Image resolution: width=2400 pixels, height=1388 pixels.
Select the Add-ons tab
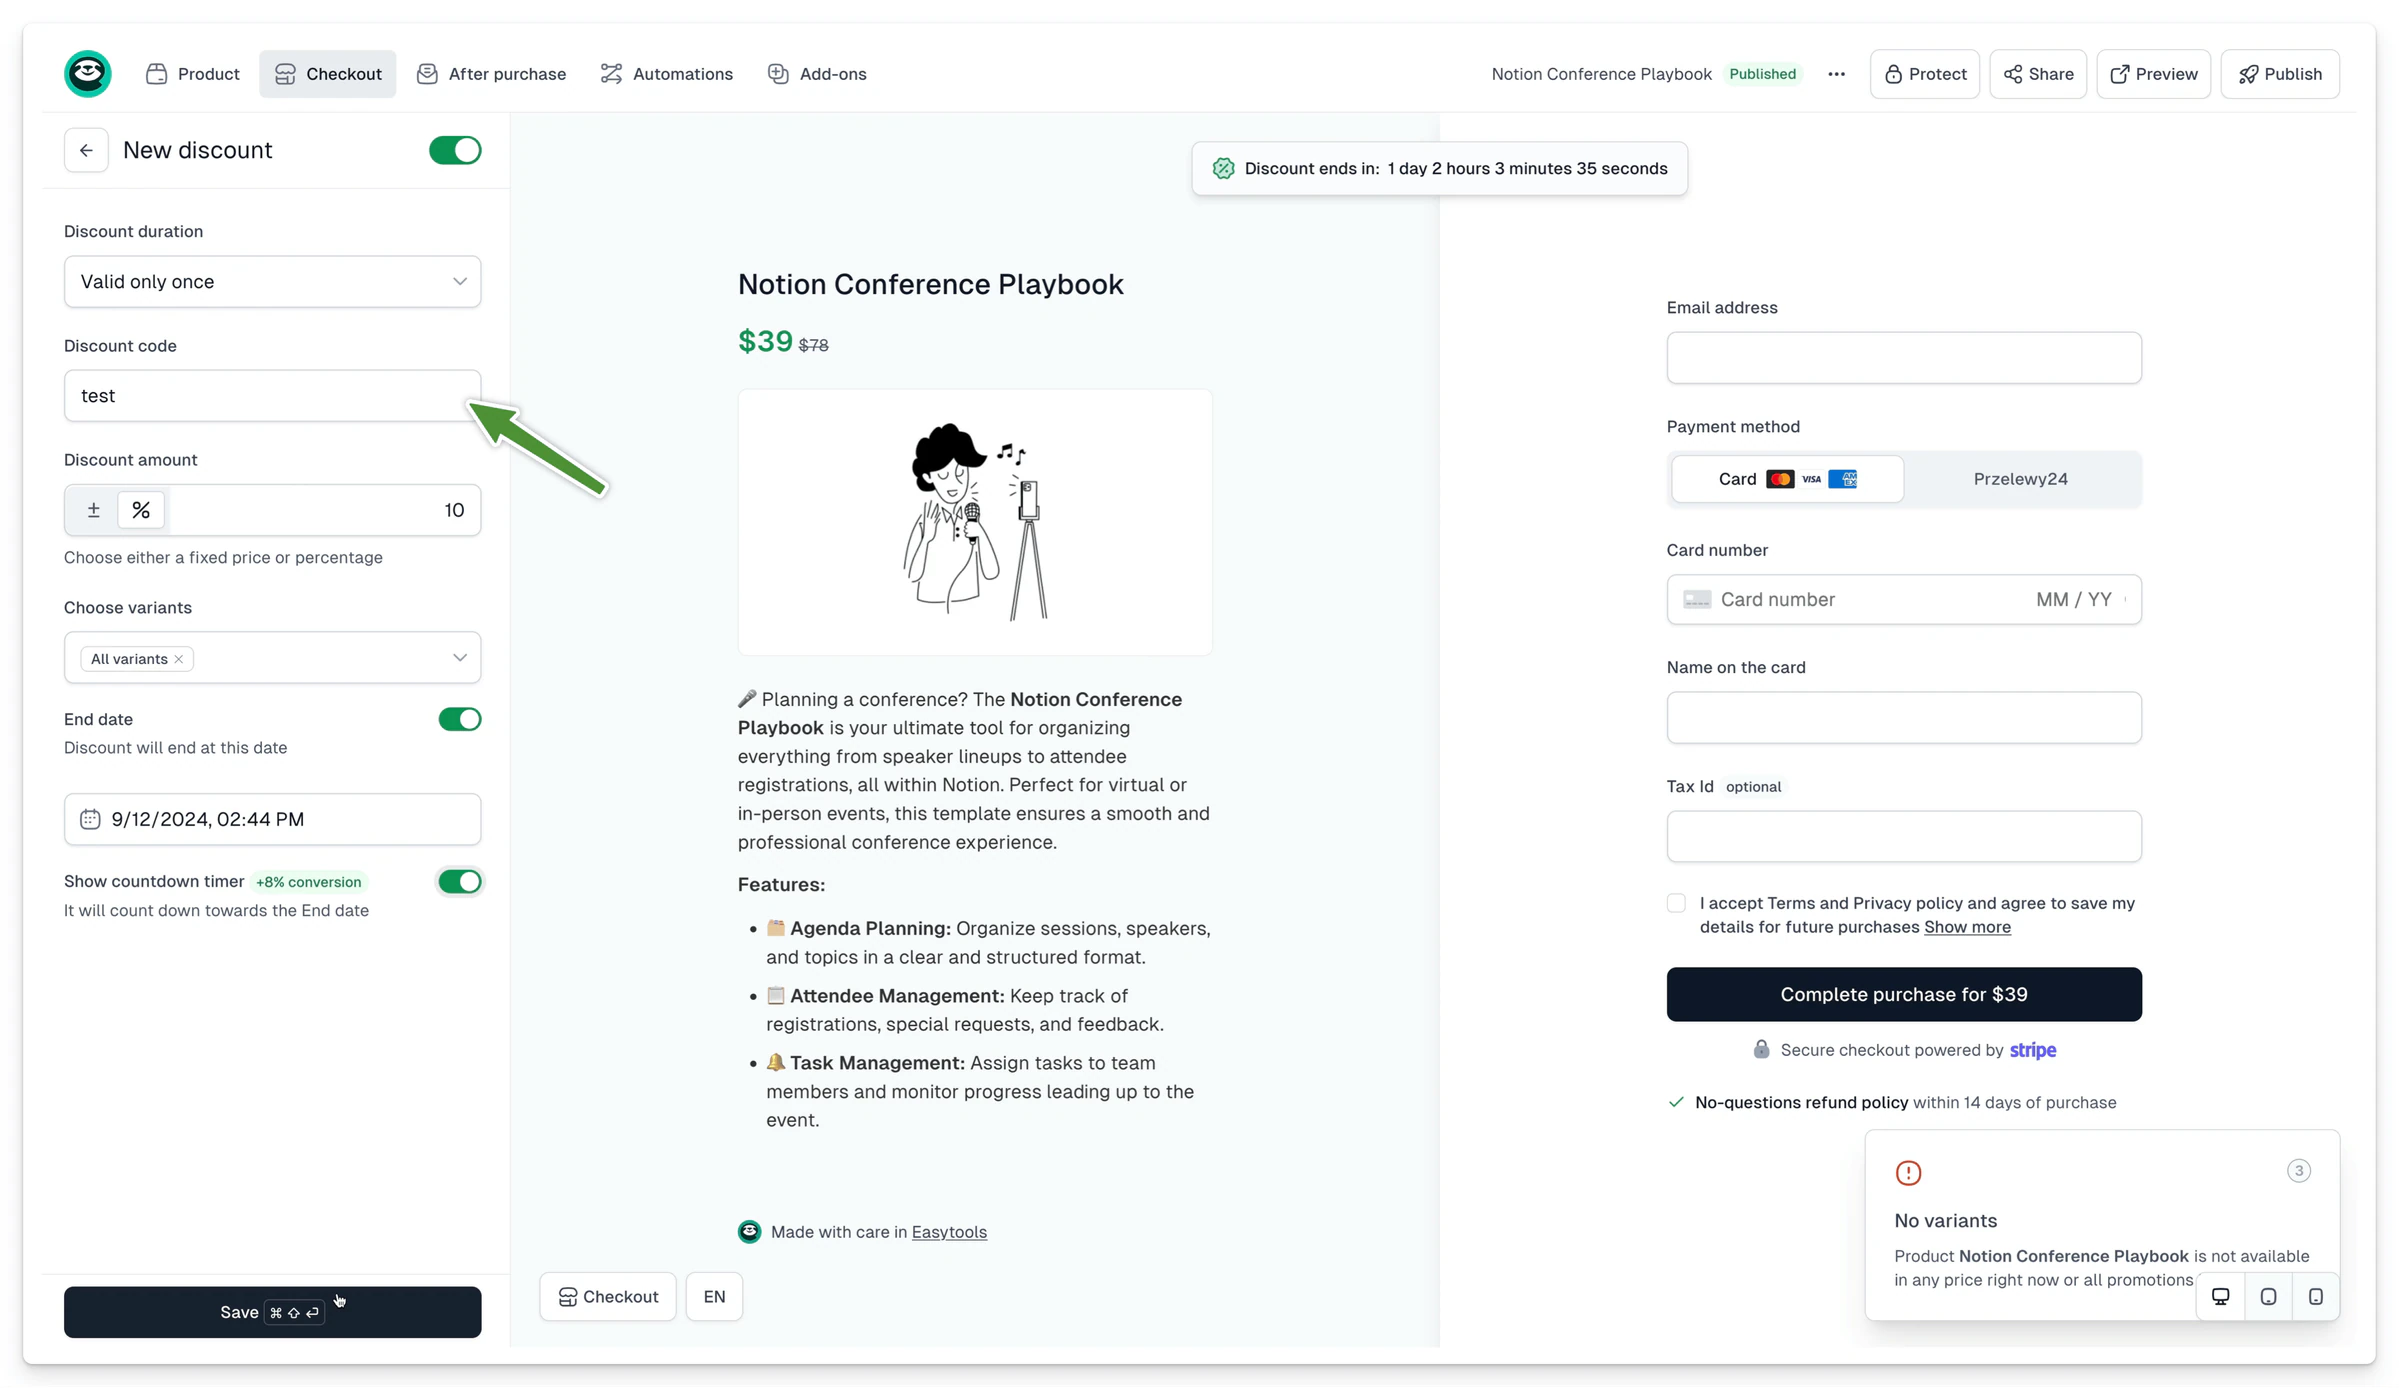tap(817, 74)
